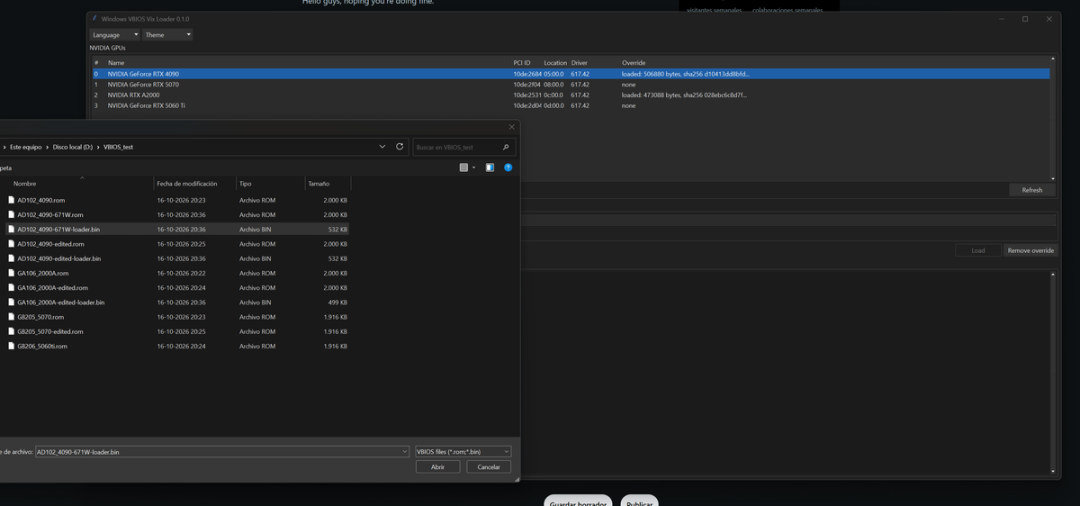1080x506 pixels.
Task: Click the Location column header
Action: (x=555, y=63)
